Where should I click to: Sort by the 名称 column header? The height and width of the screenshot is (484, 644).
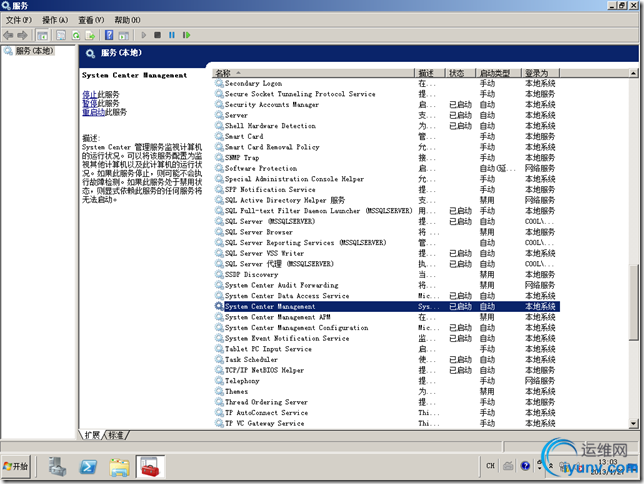(313, 73)
